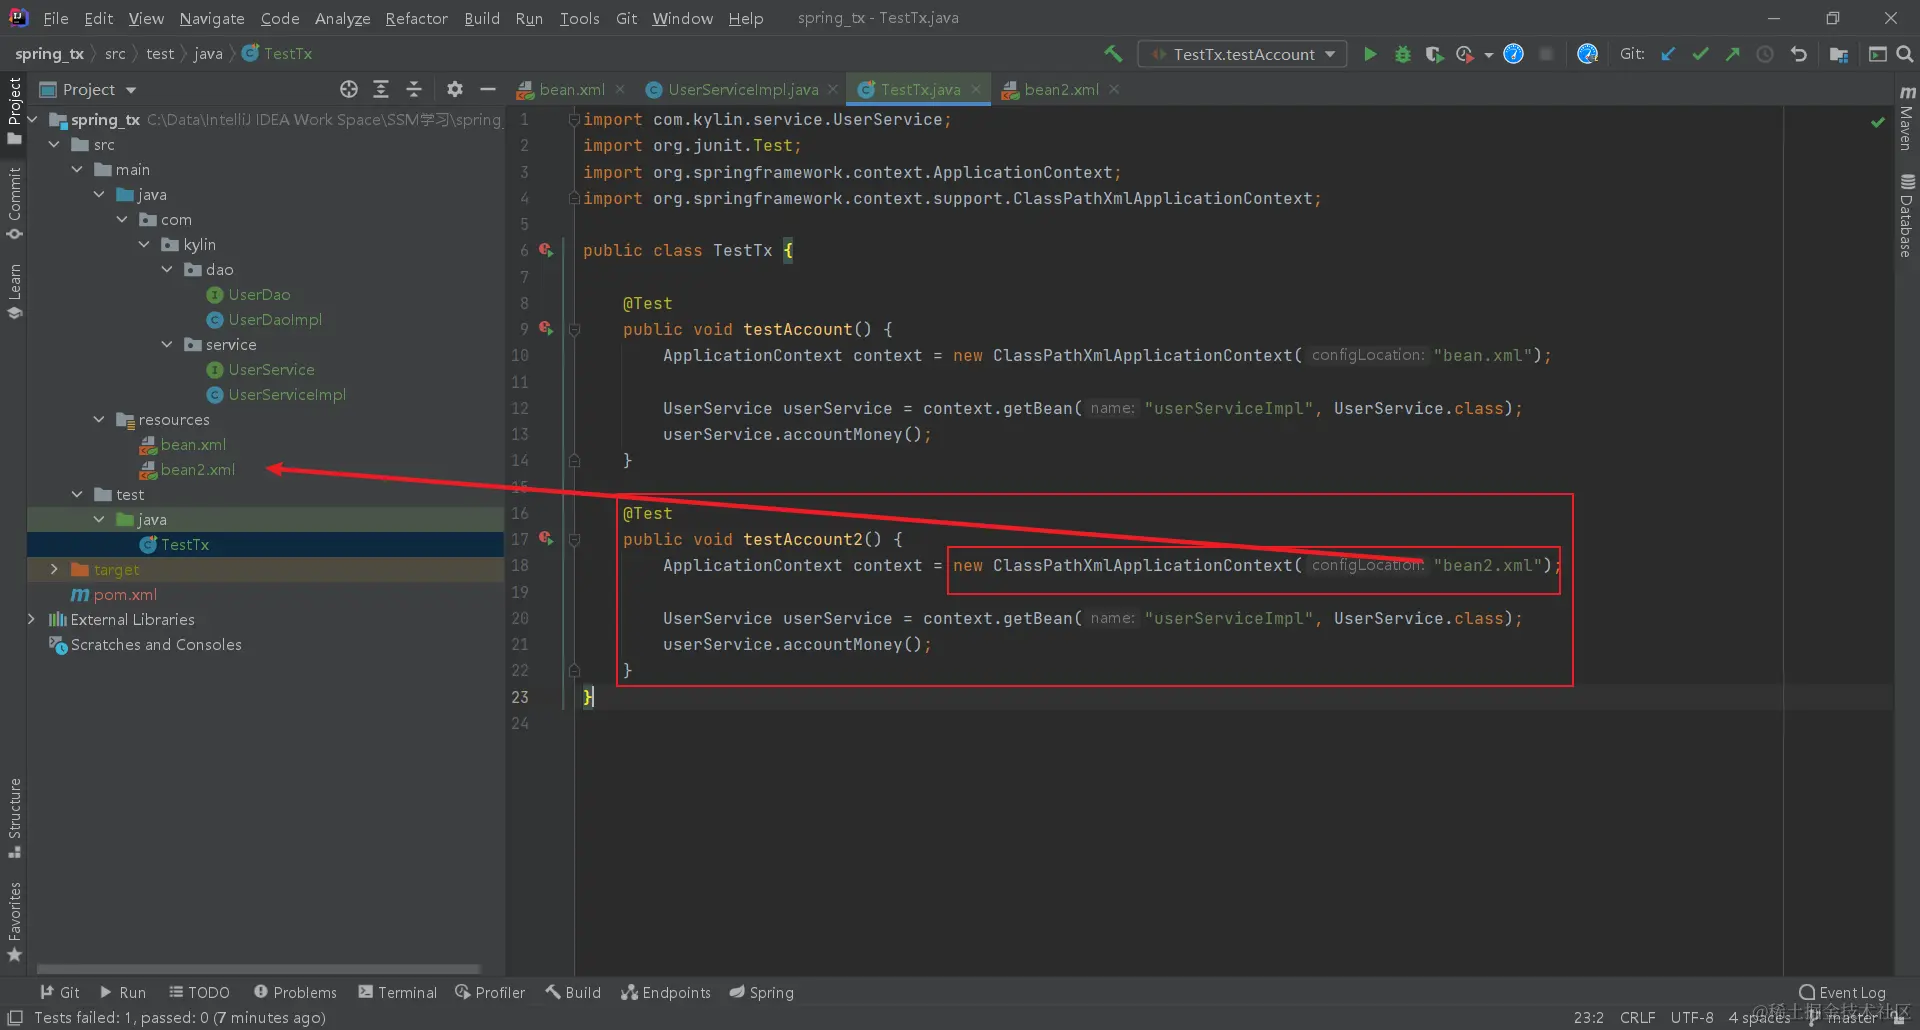Push commits with the green up-right arrow
The image size is (1920, 1030).
[1732, 54]
